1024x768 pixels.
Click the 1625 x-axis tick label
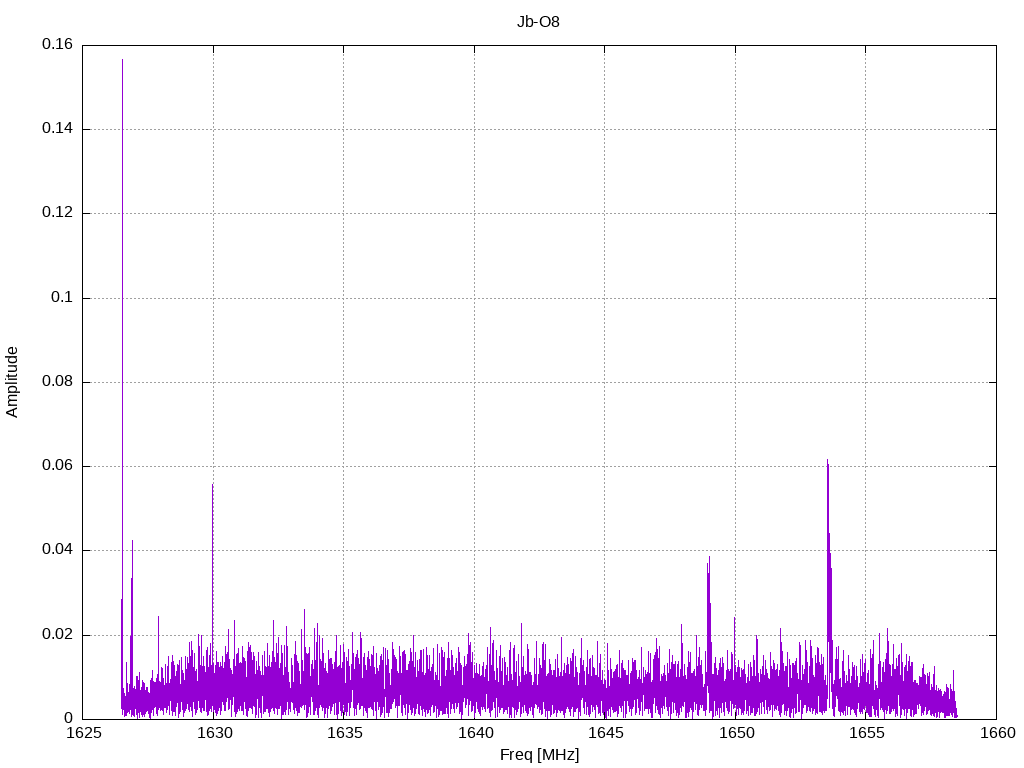coord(83,733)
